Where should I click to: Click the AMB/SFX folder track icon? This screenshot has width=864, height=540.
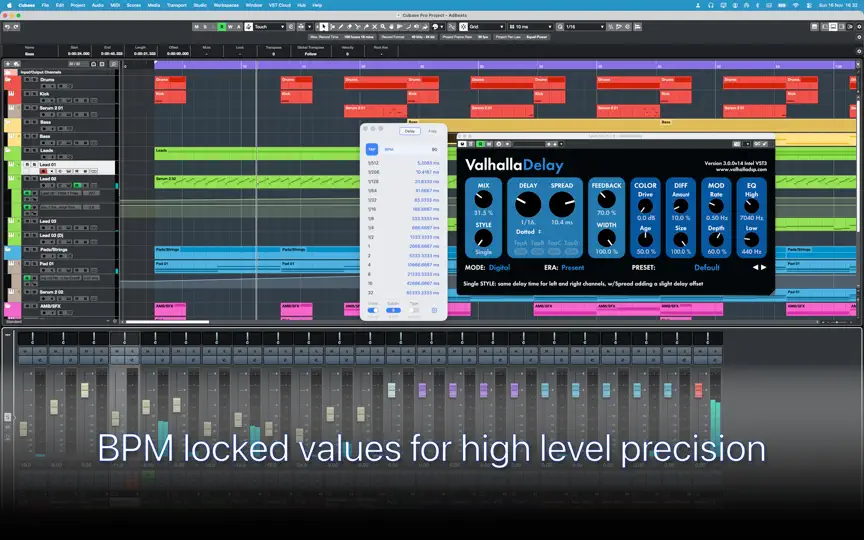[x=8, y=306]
